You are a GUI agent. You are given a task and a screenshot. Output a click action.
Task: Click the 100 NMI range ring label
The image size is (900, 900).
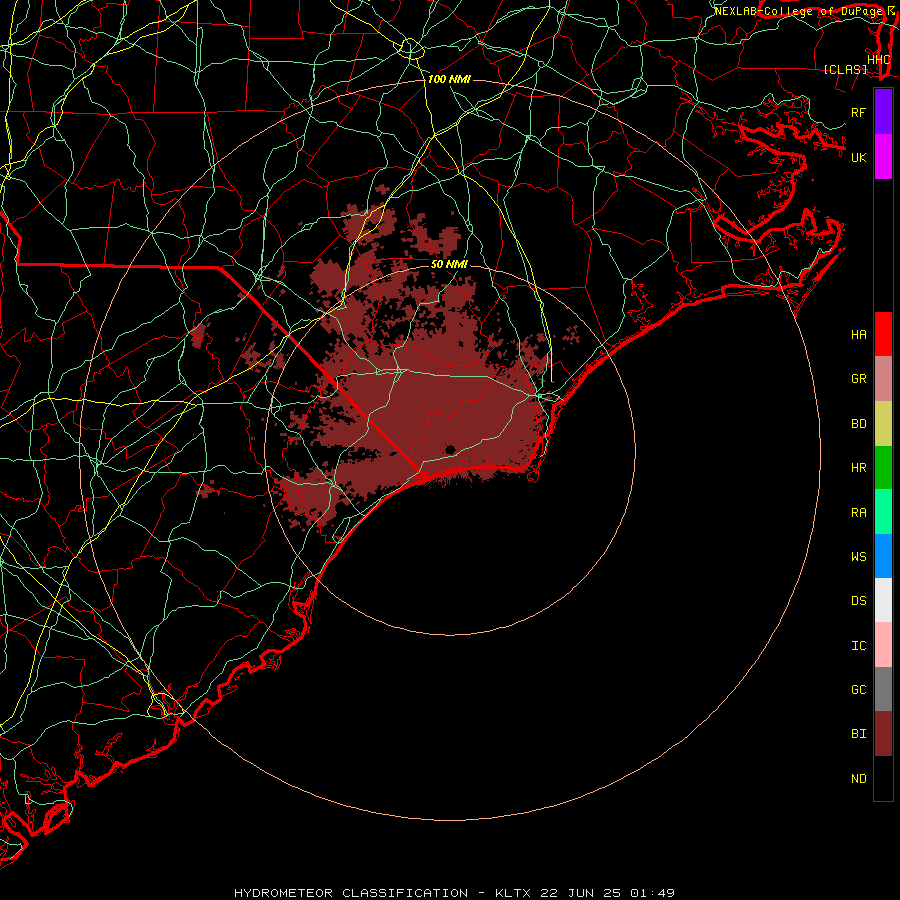(449, 79)
